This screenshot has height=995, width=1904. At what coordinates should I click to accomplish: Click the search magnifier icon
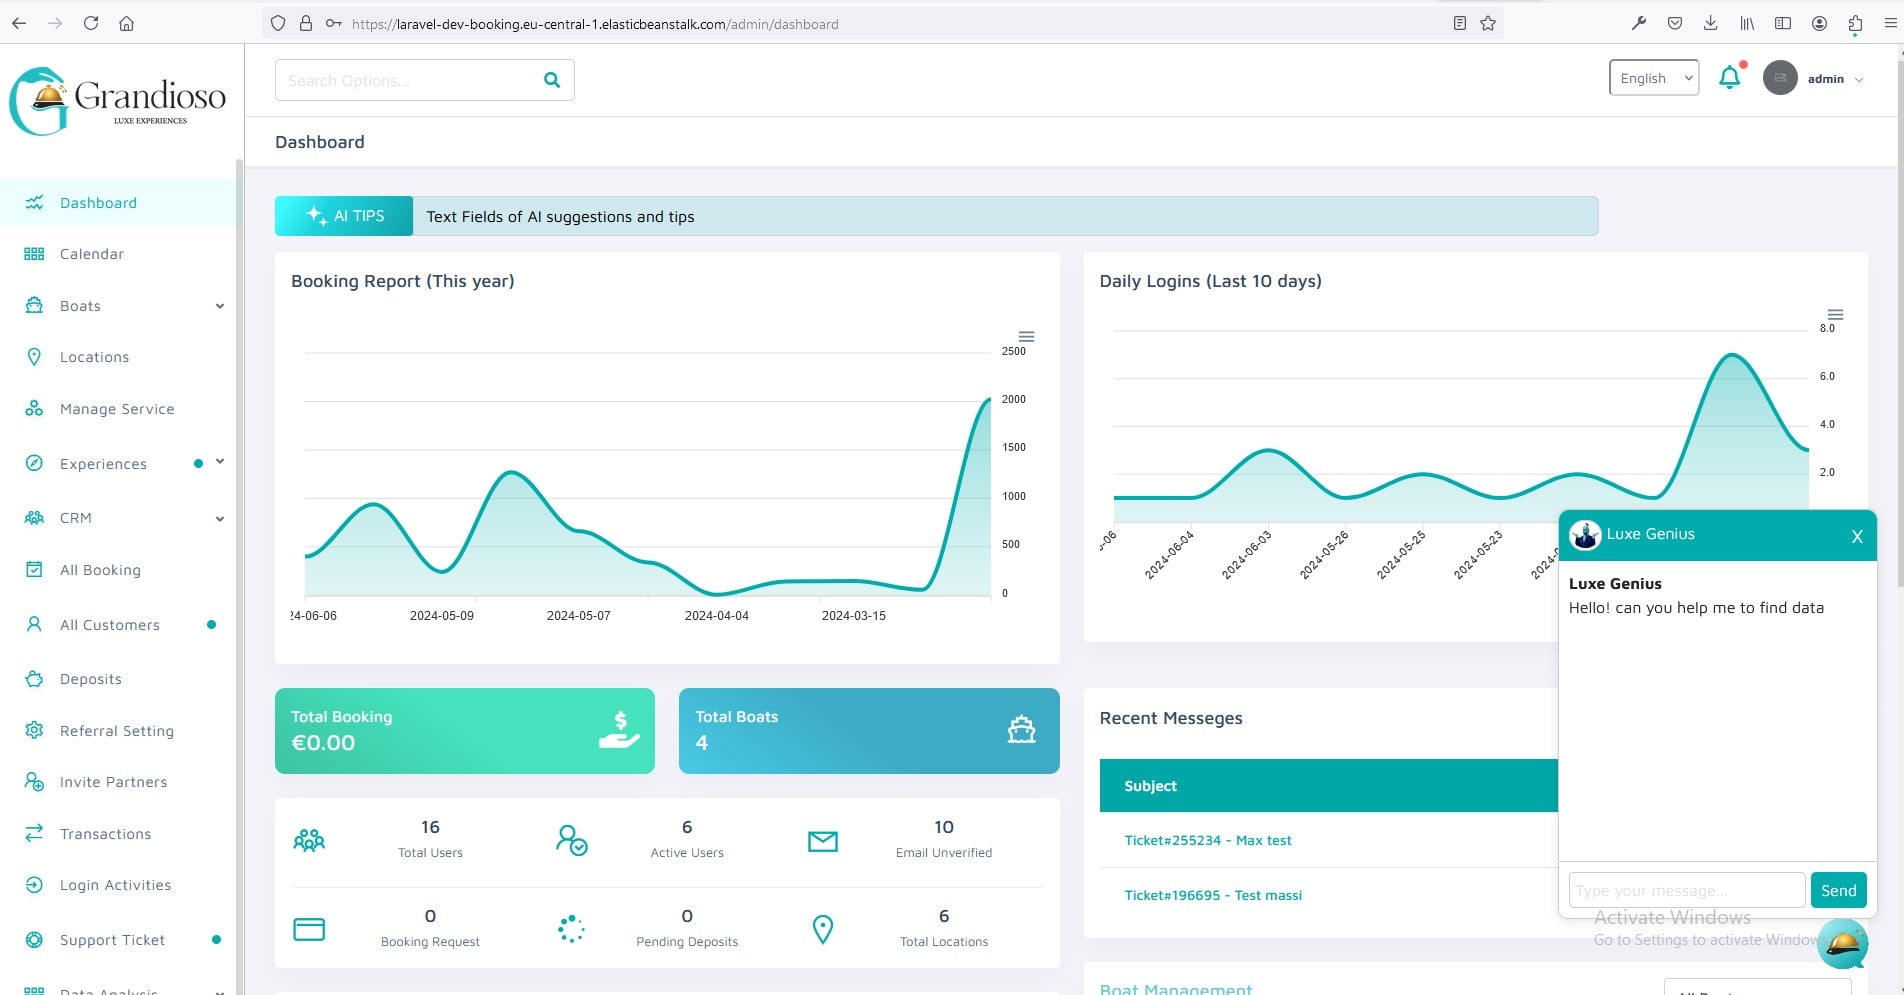[x=552, y=80]
